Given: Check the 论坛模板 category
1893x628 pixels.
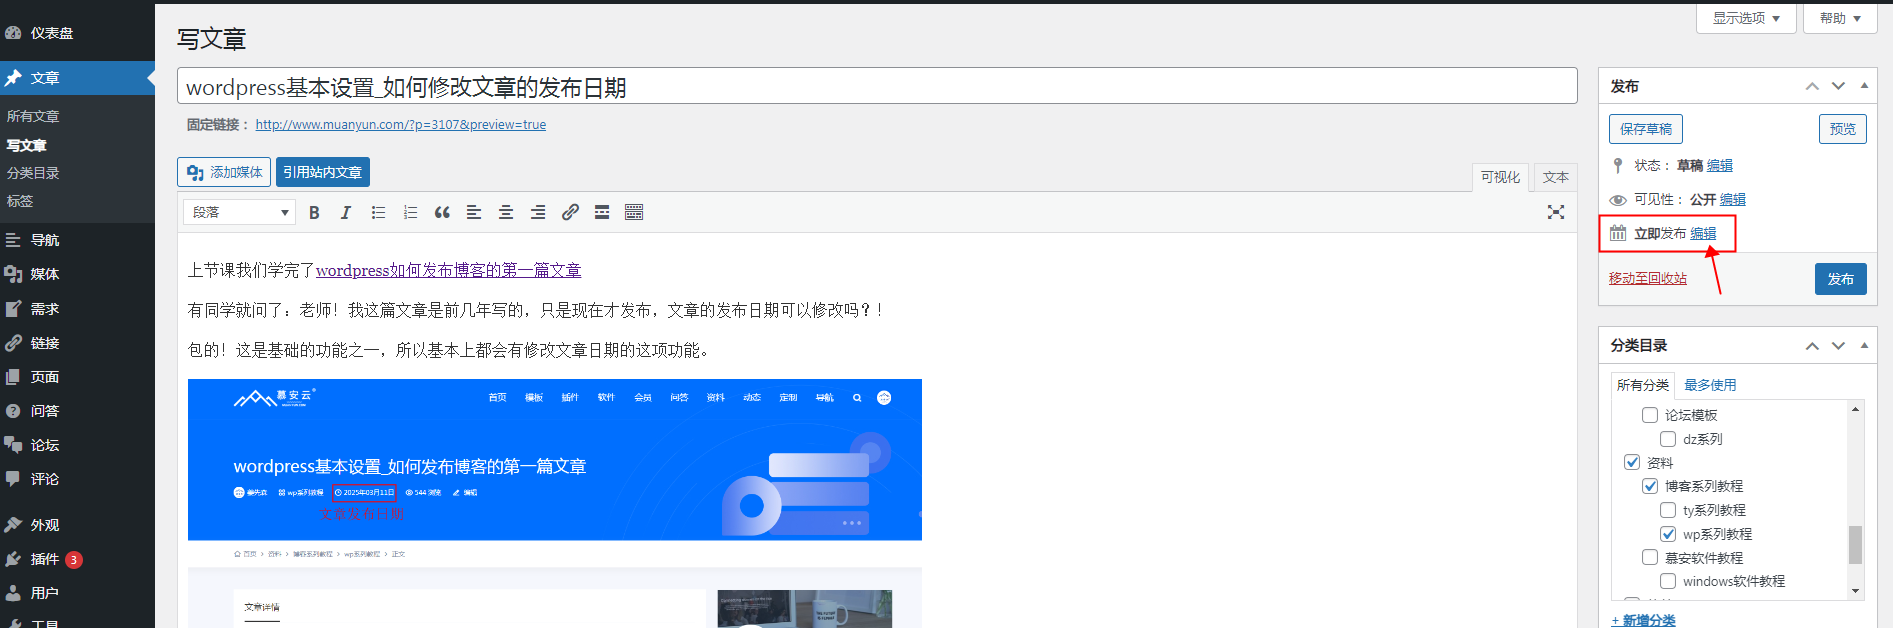Looking at the screenshot, I should pos(1650,415).
